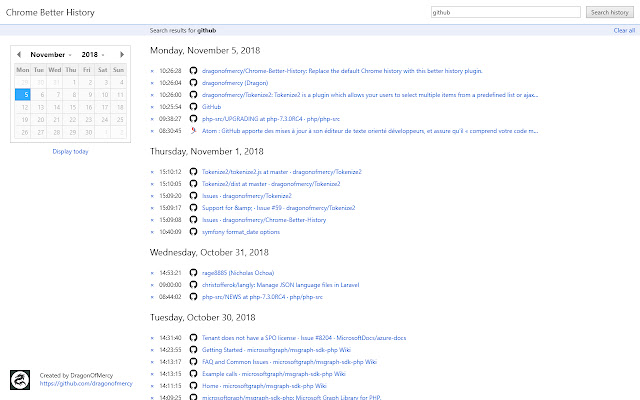Delete the 15:10:05 history entry
The width and height of the screenshot is (640, 400).
(152, 184)
